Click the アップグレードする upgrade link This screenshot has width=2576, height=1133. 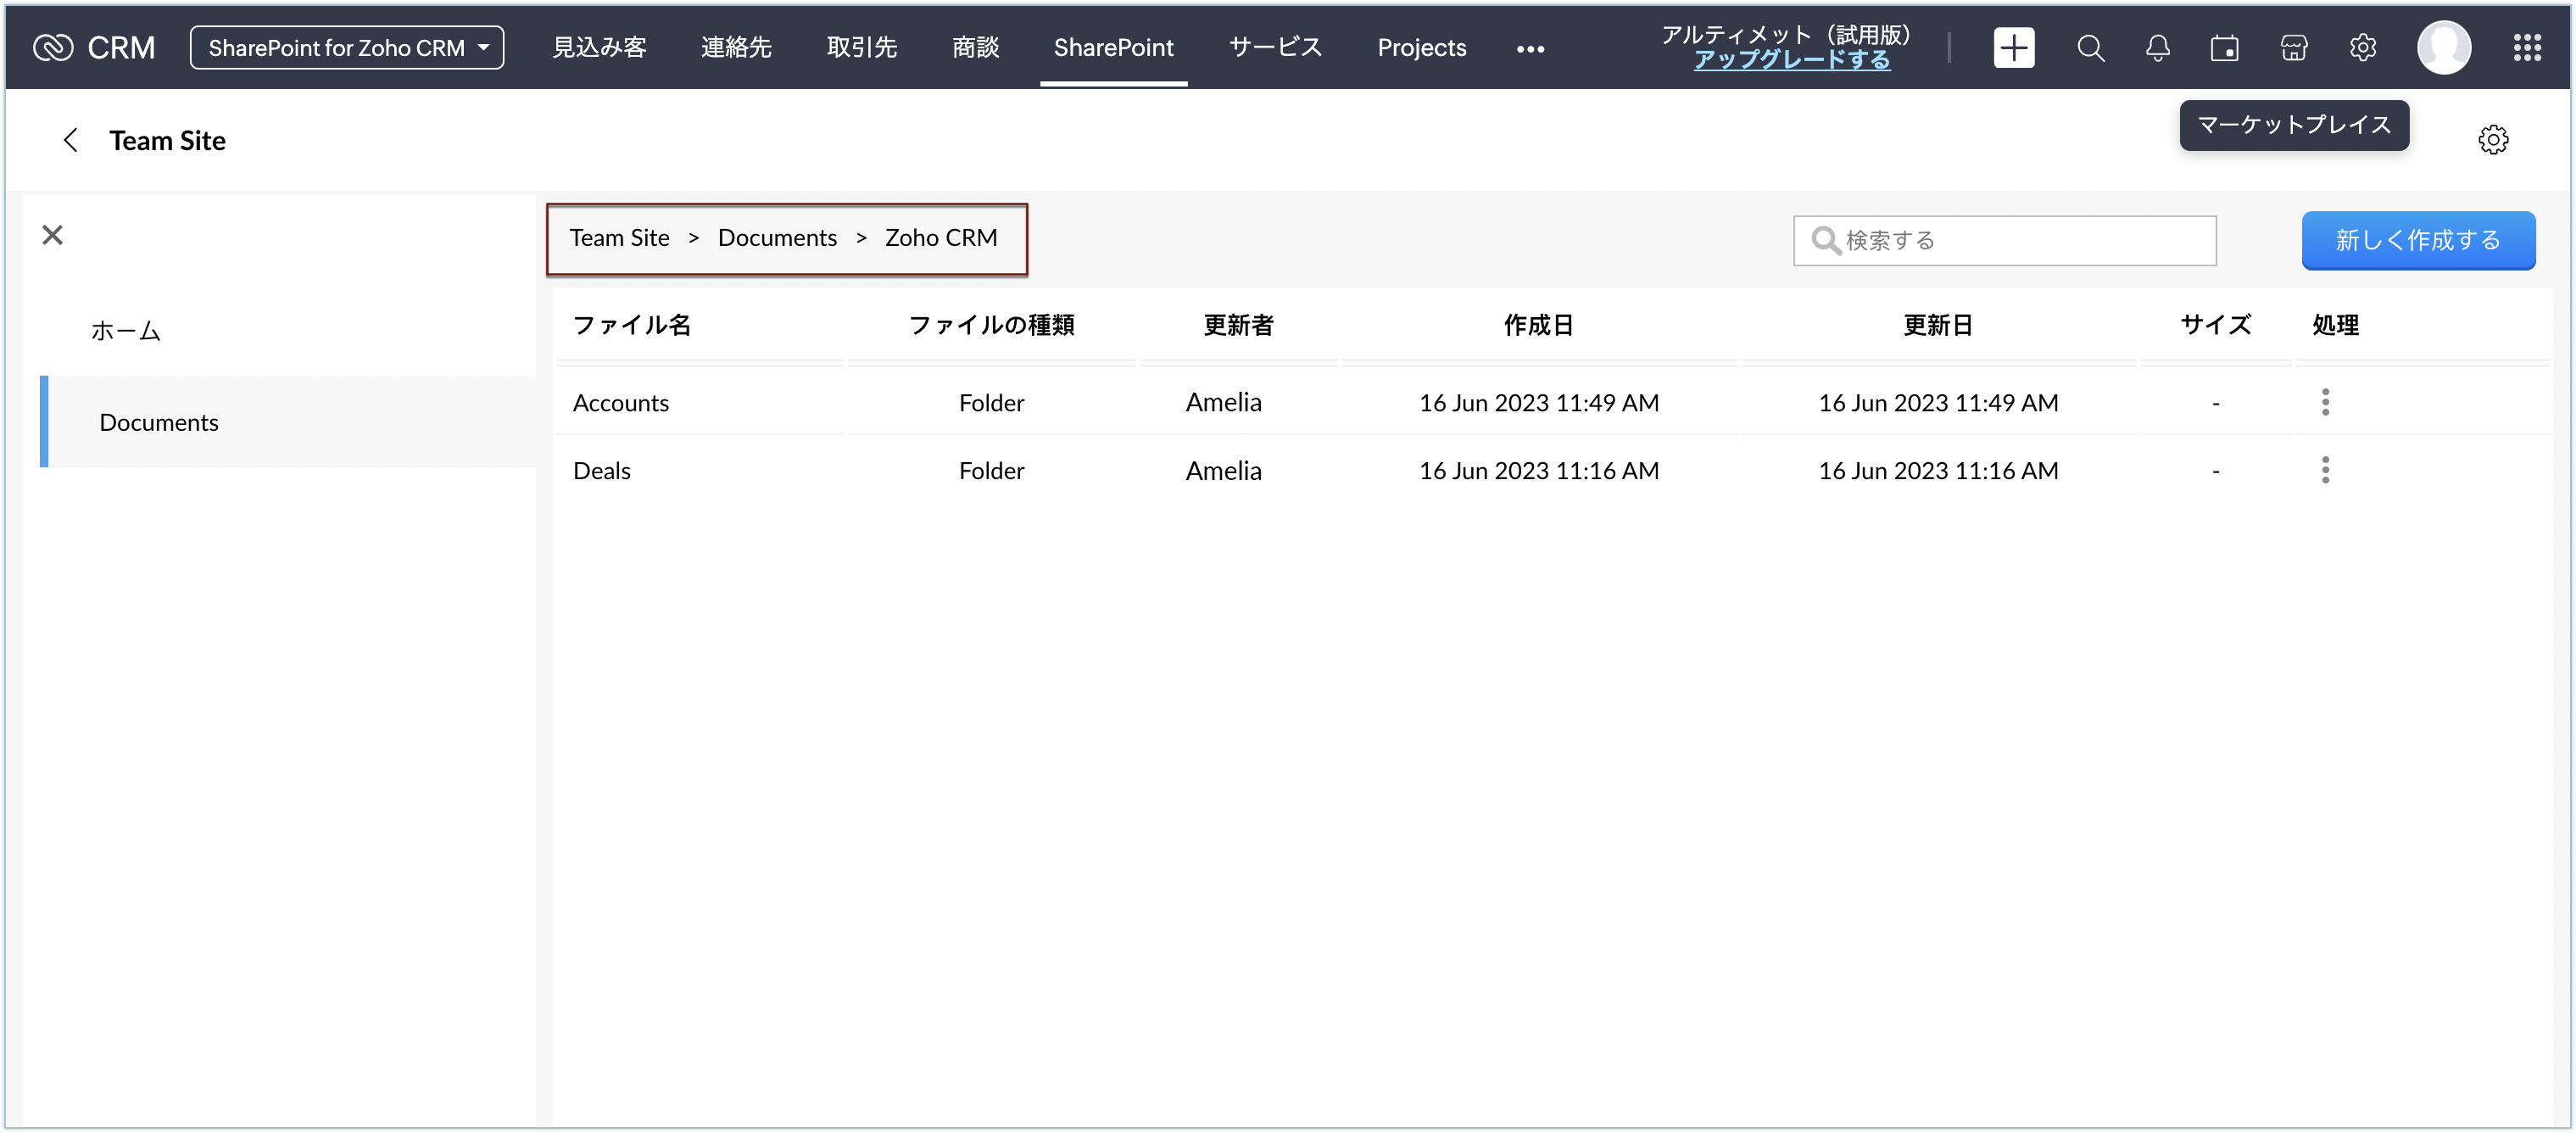coord(1791,60)
